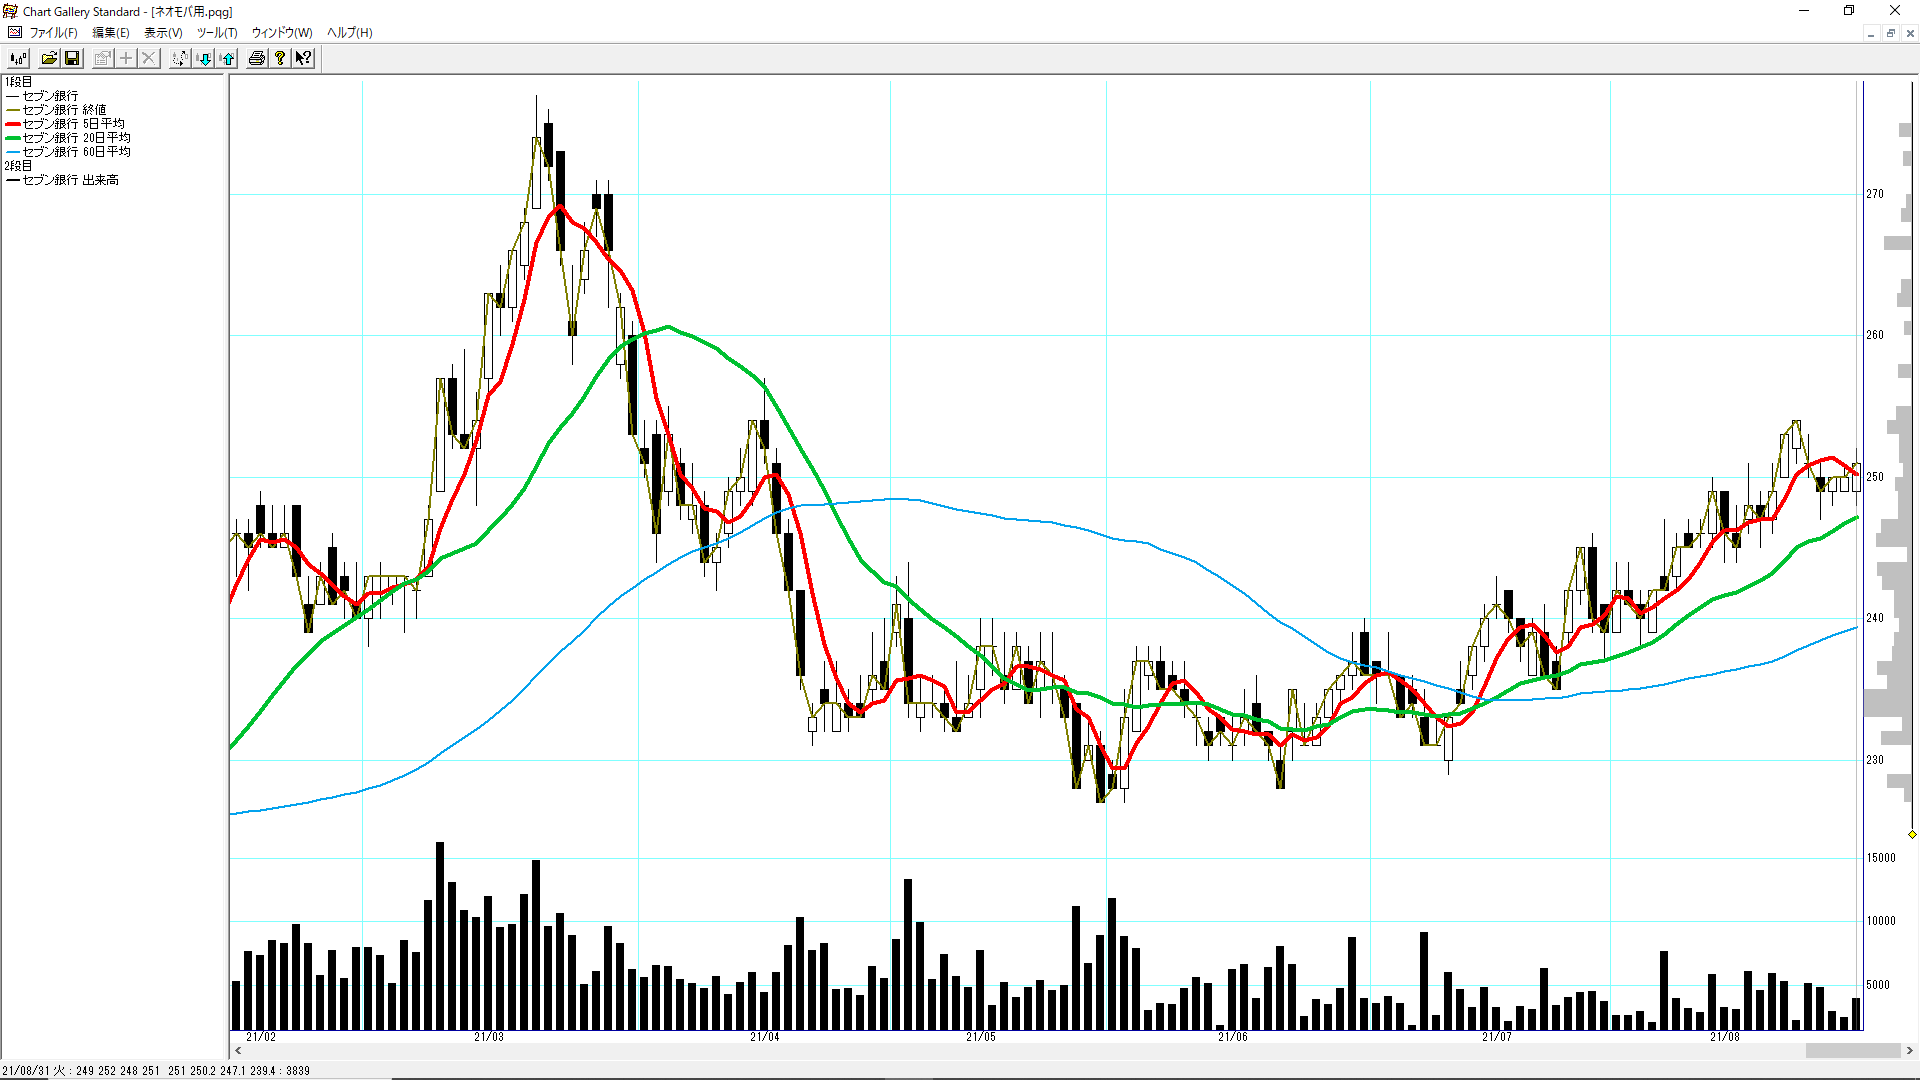Click the document icon left of ファイル menu
This screenshot has height=1080, width=1920.
[15, 33]
